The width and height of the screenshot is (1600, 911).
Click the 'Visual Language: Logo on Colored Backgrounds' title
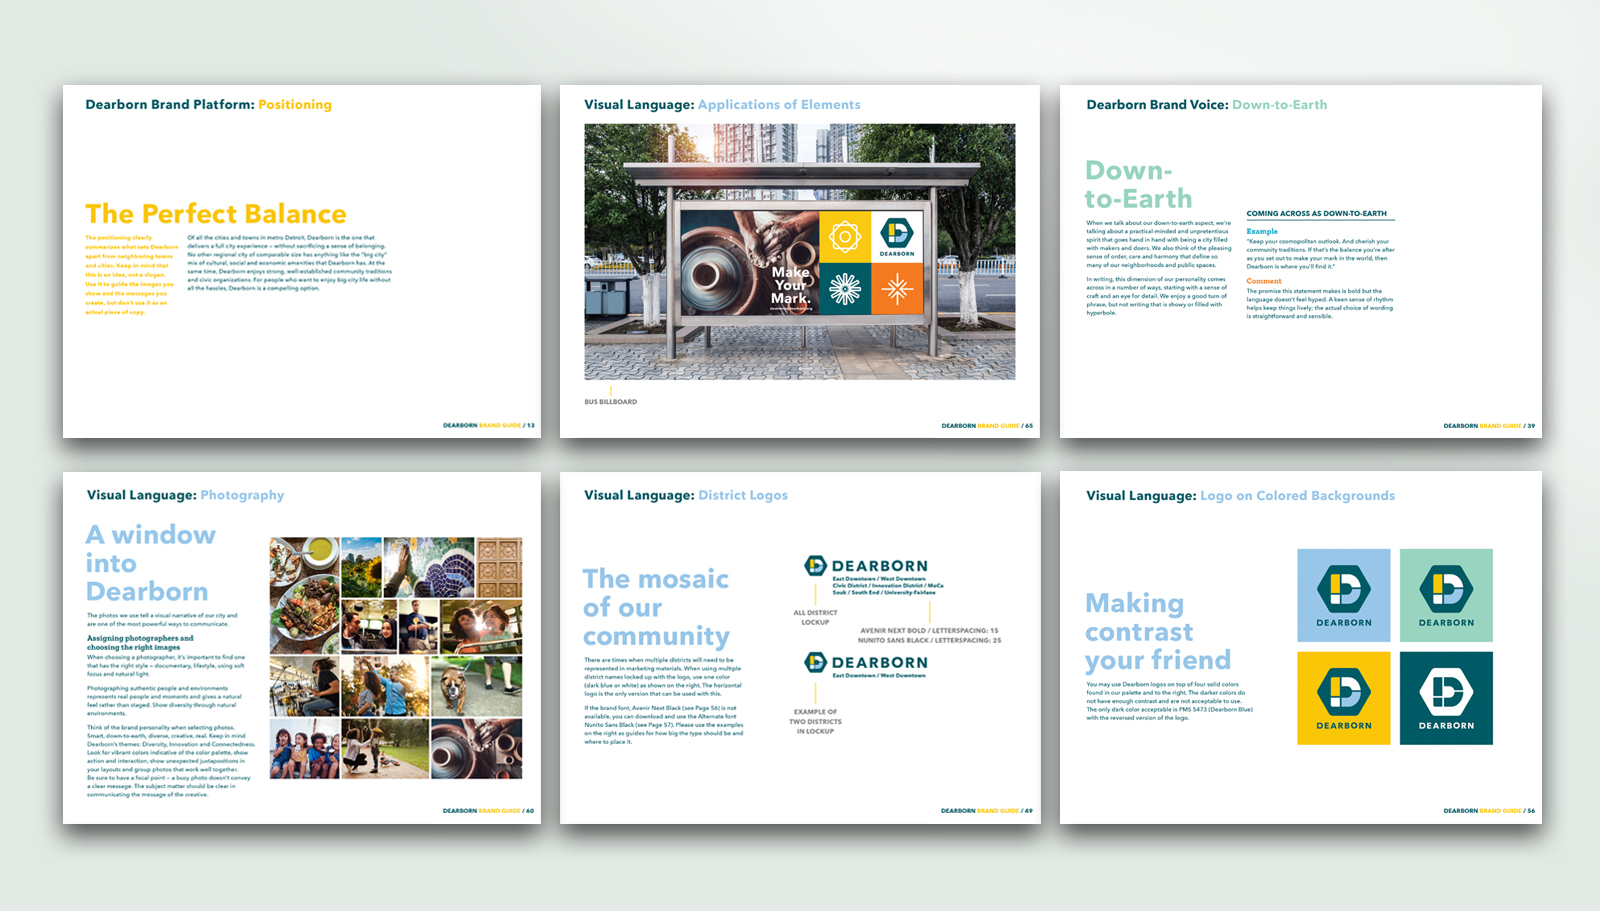(x=1240, y=495)
